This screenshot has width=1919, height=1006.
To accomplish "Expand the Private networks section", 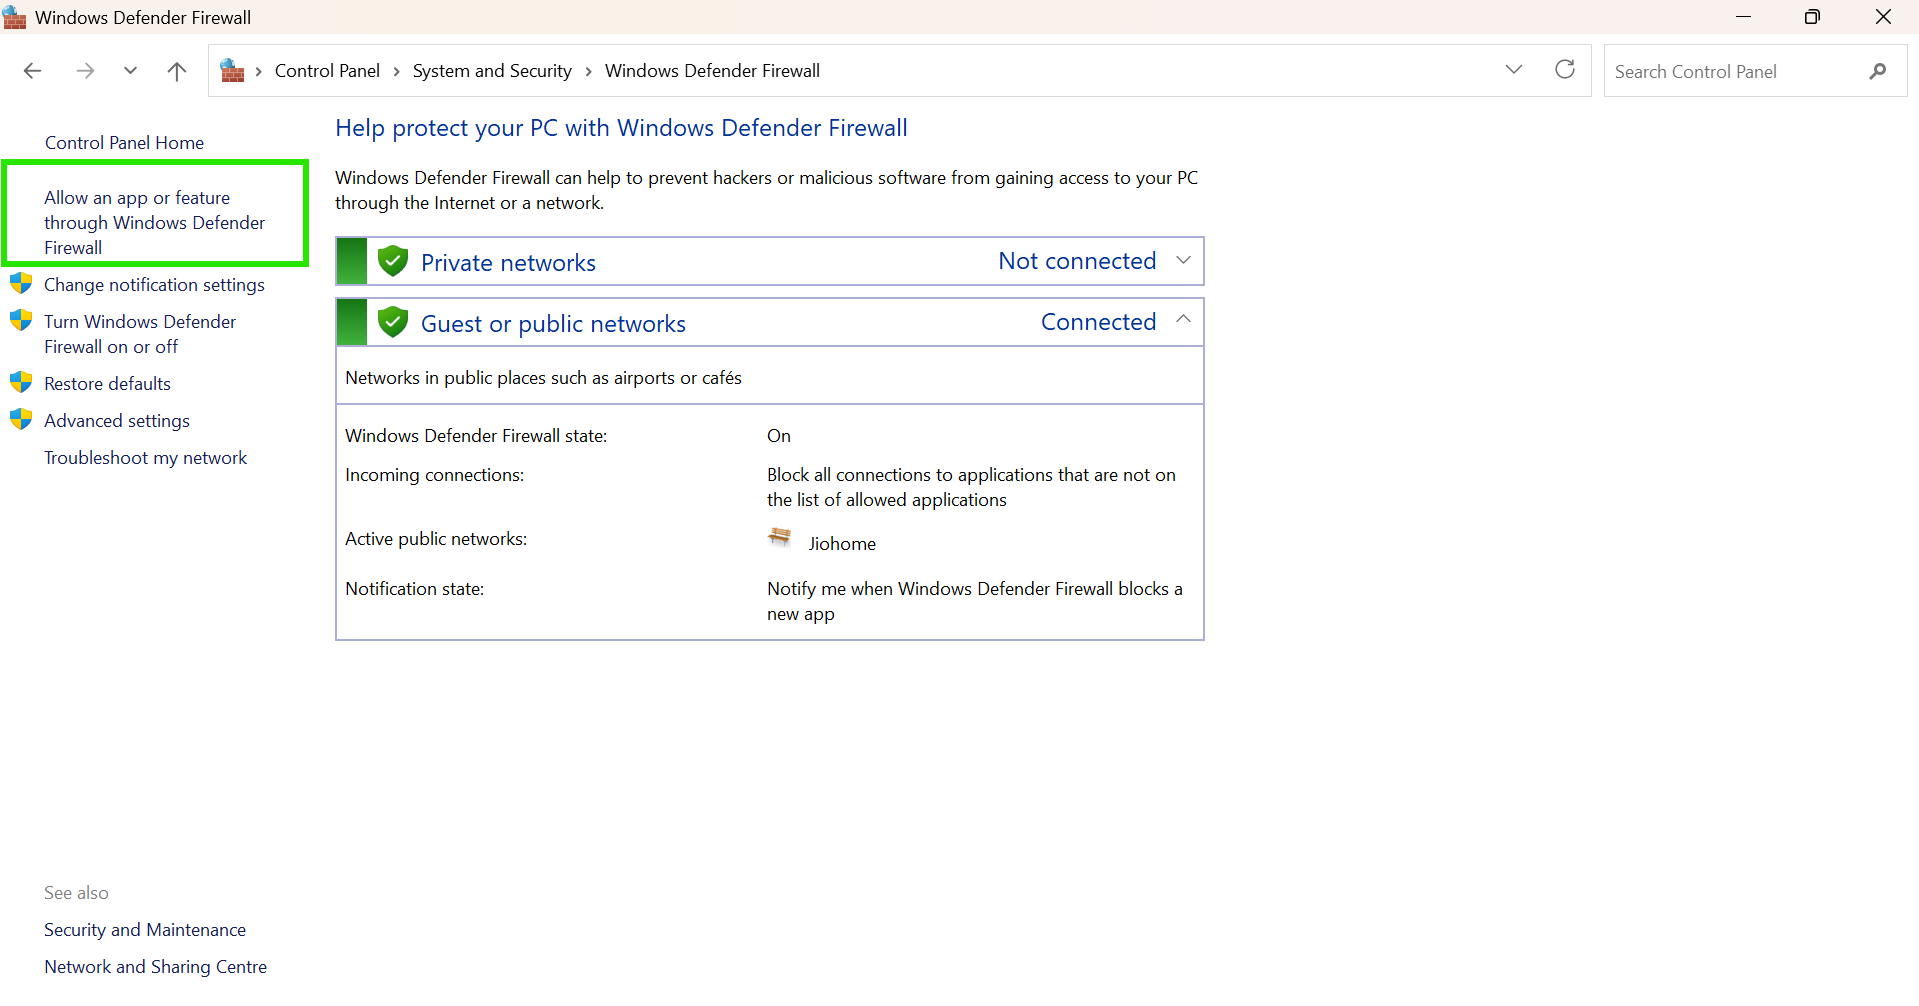I will click(1183, 260).
